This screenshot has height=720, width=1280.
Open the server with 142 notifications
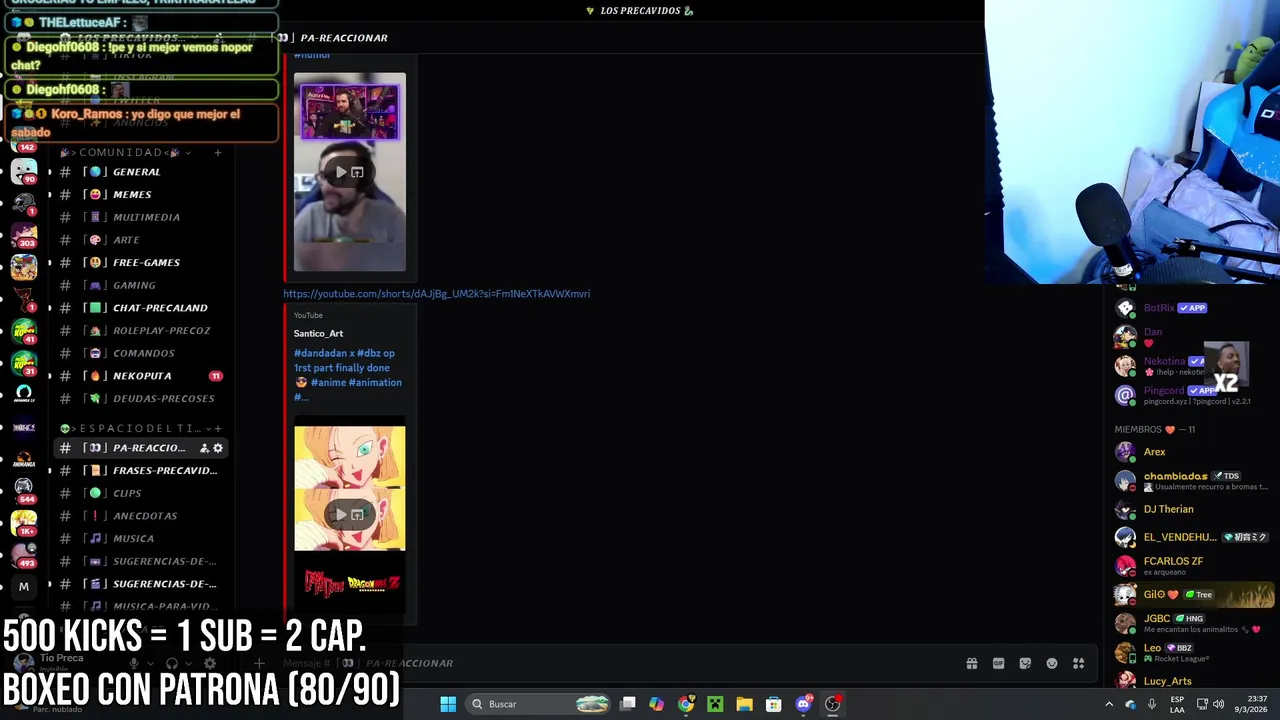point(24,140)
